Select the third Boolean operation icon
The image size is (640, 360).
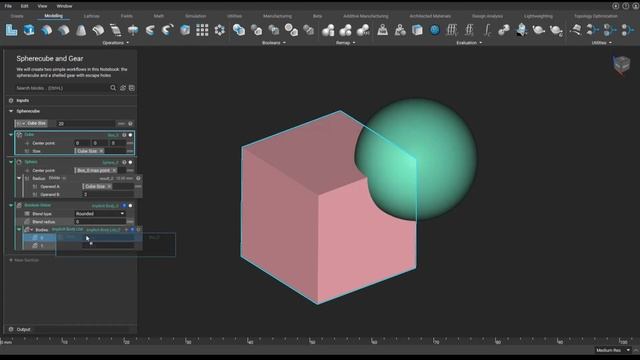(x=274, y=30)
